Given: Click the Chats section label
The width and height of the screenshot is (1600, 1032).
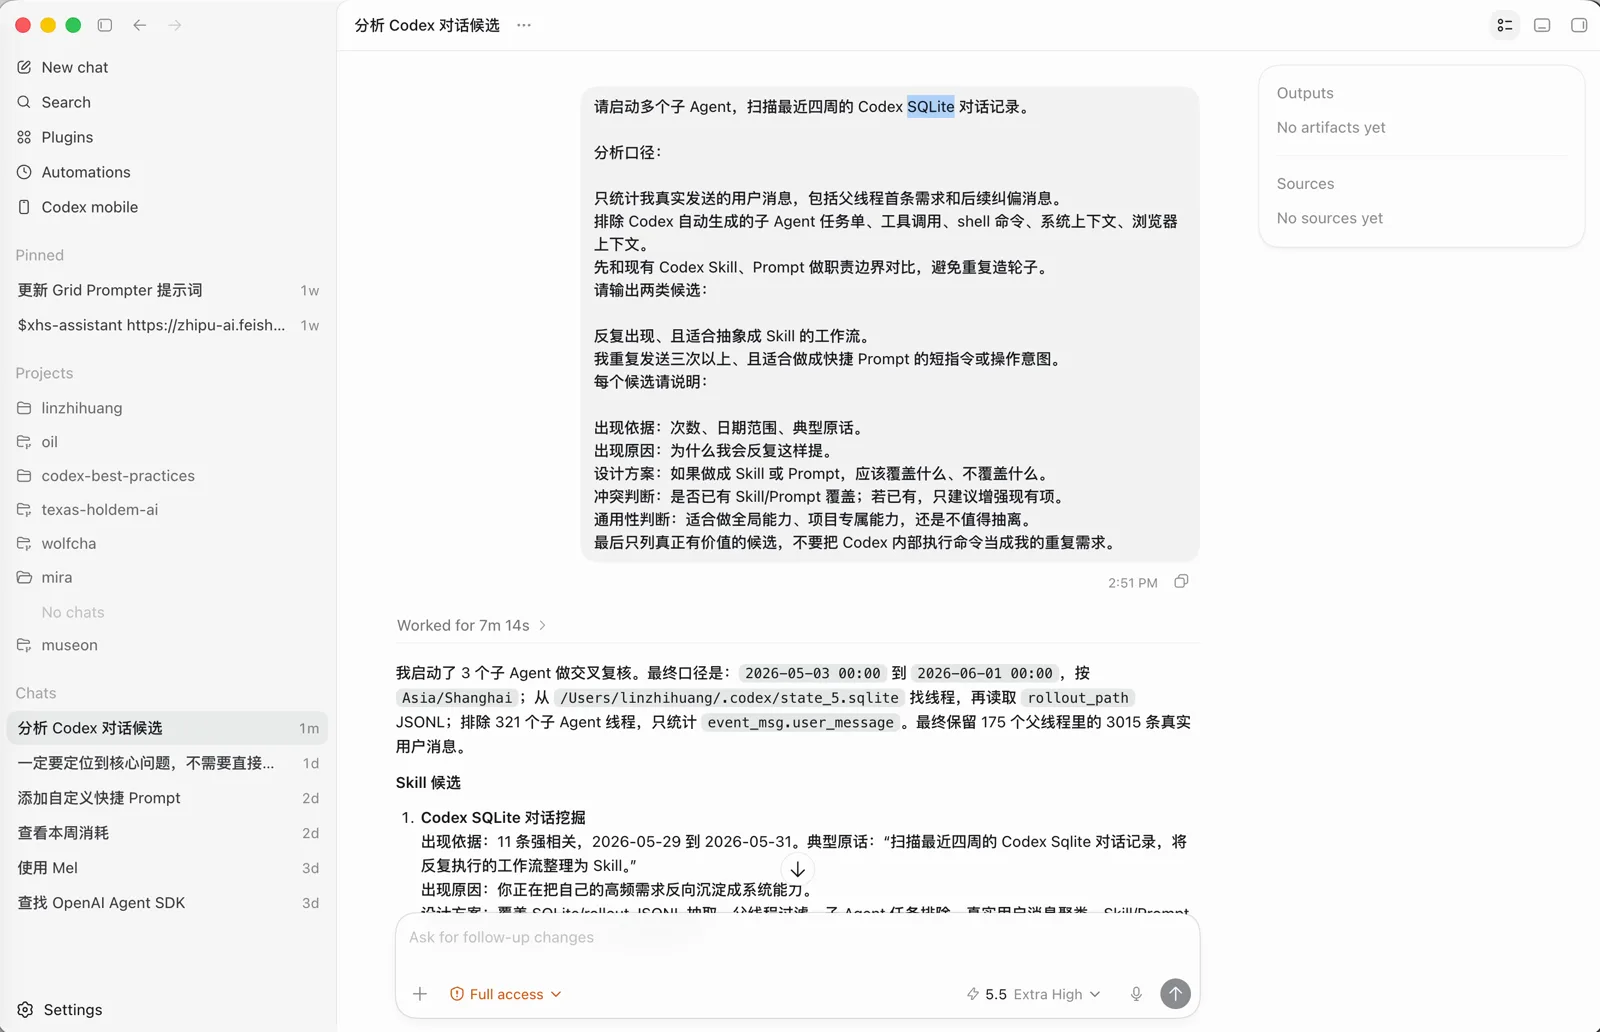Looking at the screenshot, I should tap(36, 693).
